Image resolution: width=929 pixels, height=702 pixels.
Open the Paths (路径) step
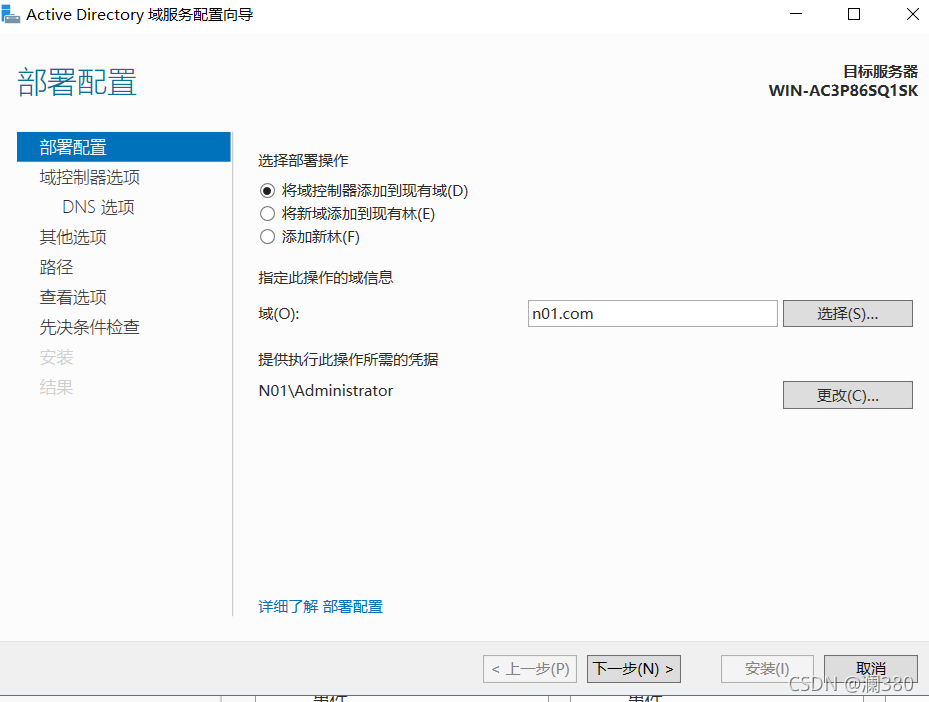coord(56,267)
